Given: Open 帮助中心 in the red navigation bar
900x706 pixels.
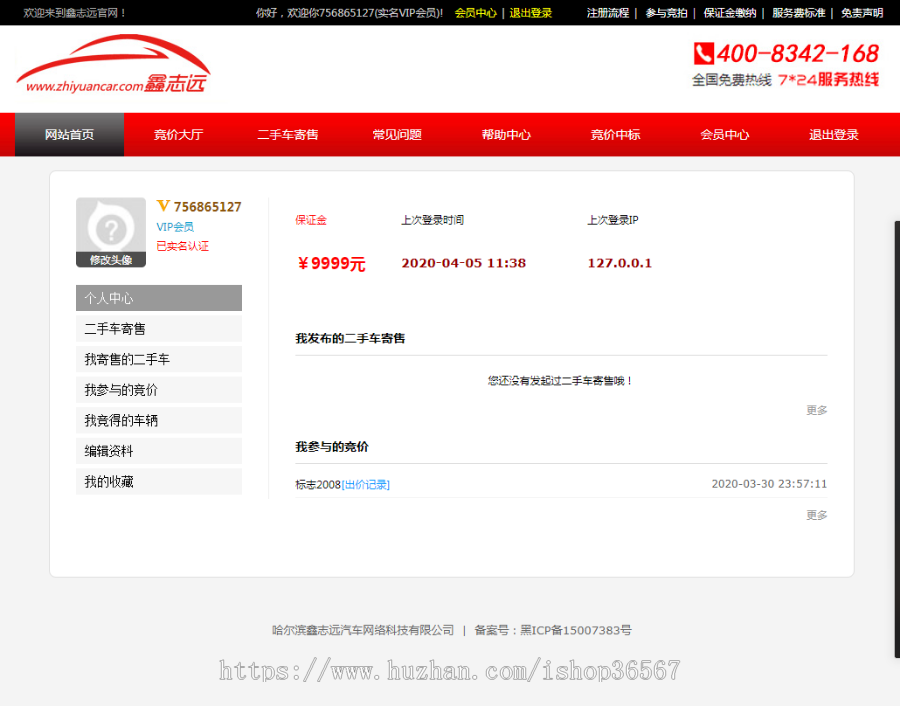Looking at the screenshot, I should pos(506,134).
